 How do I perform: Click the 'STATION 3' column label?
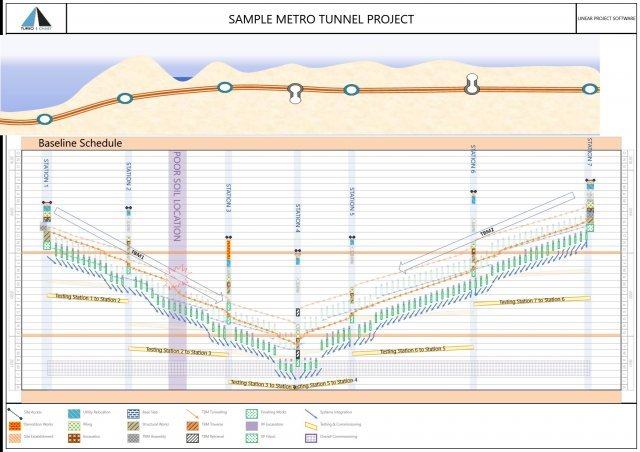pos(229,198)
